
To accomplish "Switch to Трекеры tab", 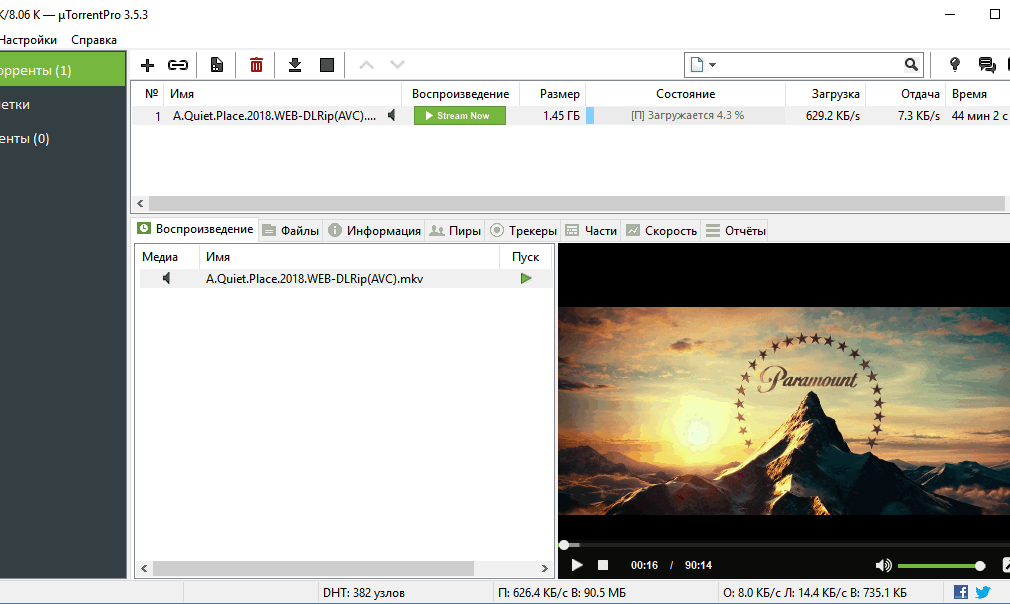I will pyautogui.click(x=523, y=231).
